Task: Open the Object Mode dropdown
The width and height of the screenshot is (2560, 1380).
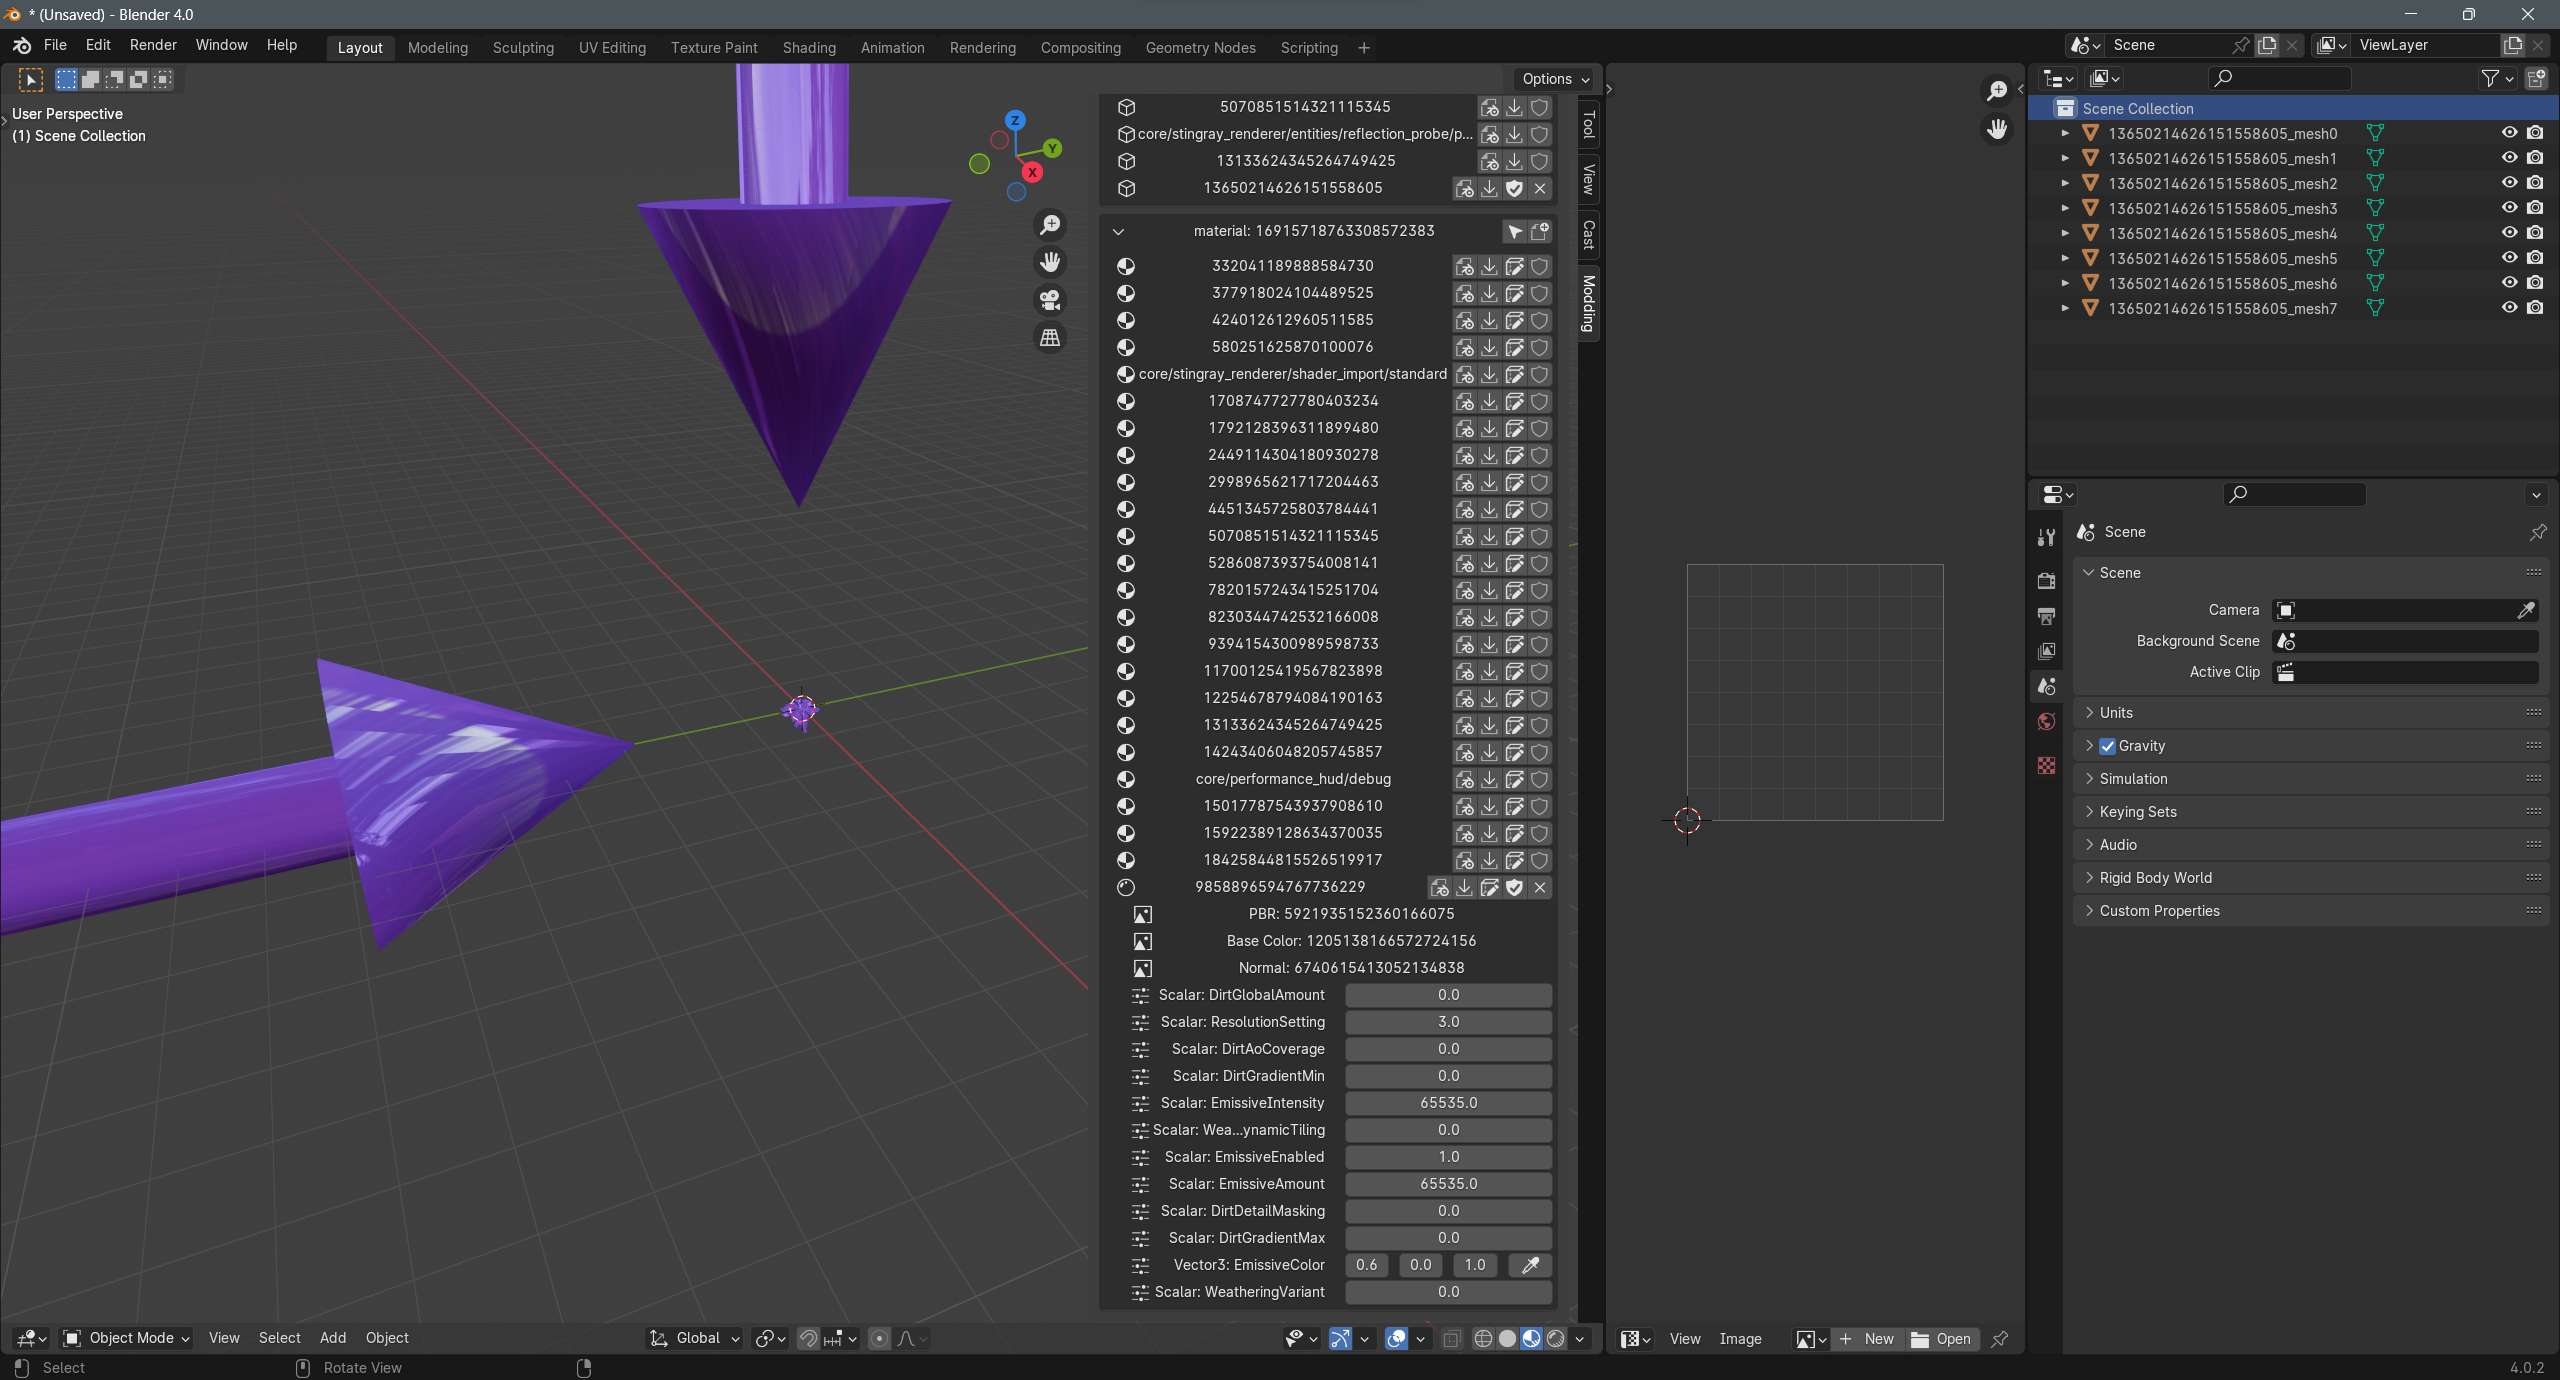Action: click(126, 1338)
